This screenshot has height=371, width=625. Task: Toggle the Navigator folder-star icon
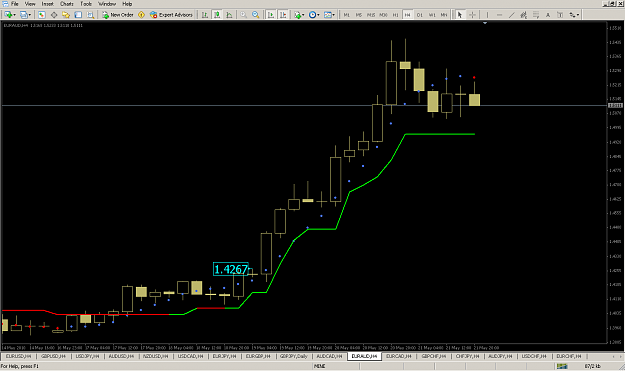(66, 15)
